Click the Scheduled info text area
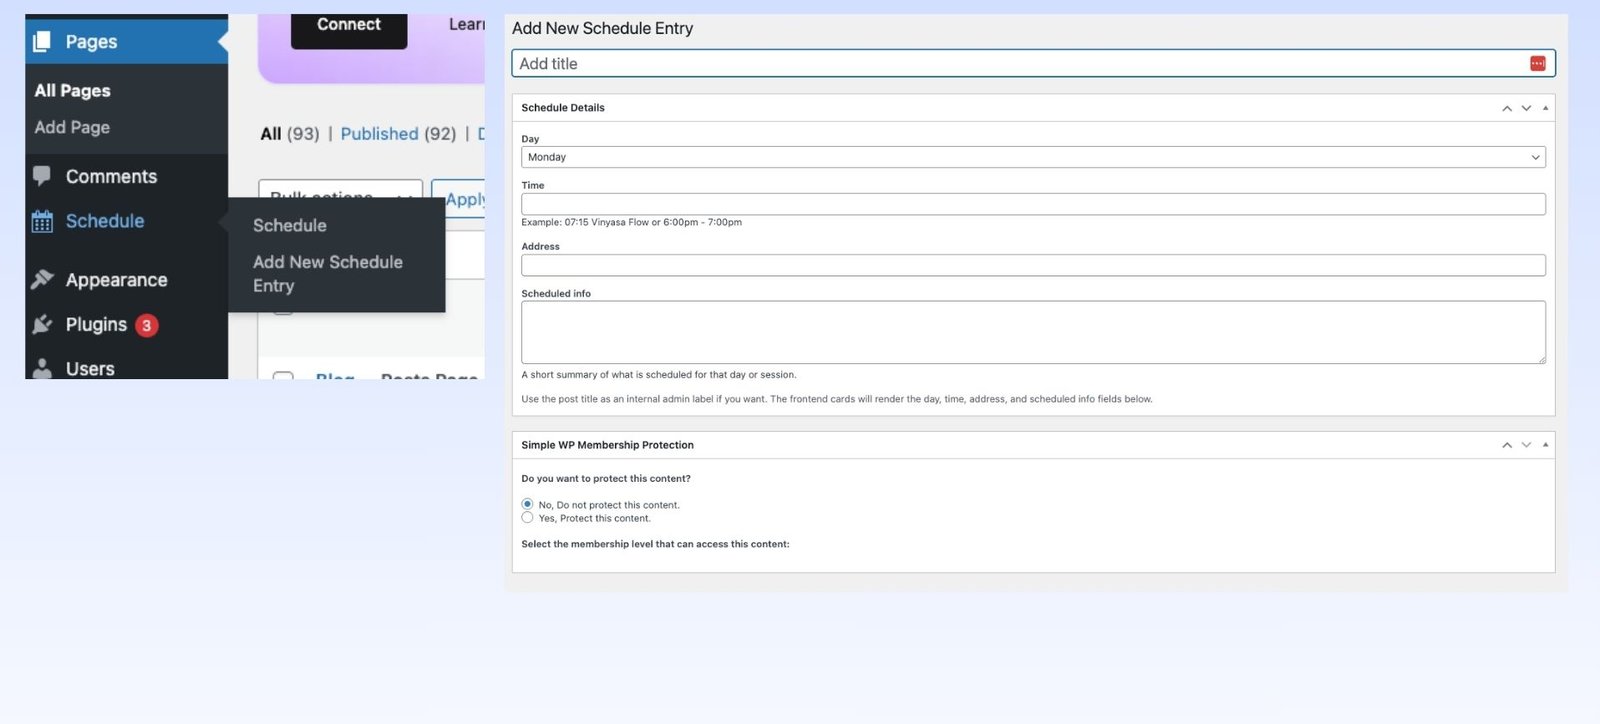Screen dimensions: 1600x724 1033,332
